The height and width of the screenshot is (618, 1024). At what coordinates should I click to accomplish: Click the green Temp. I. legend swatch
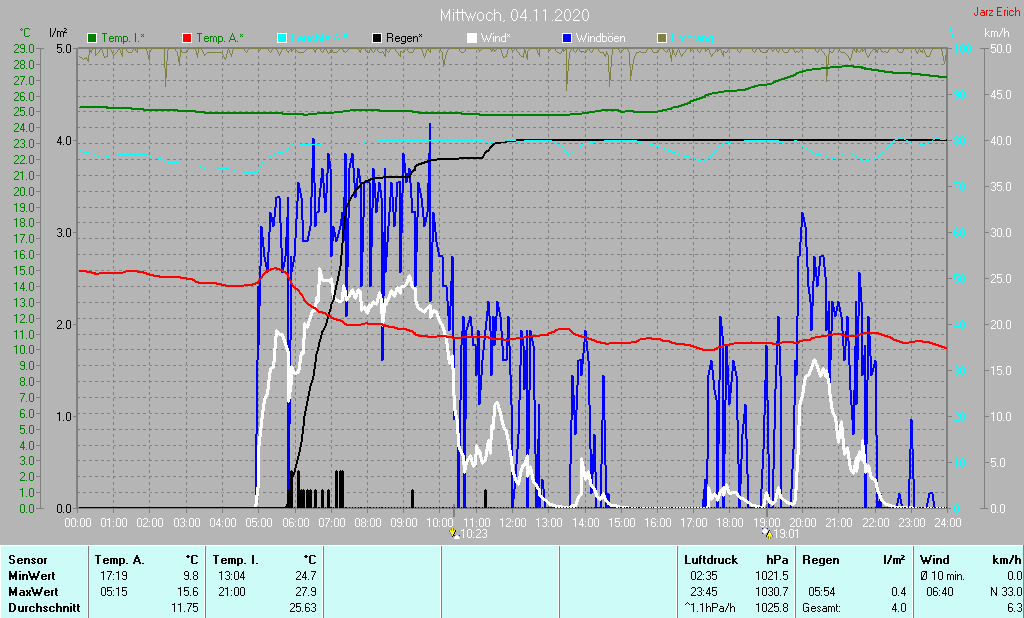[93, 38]
